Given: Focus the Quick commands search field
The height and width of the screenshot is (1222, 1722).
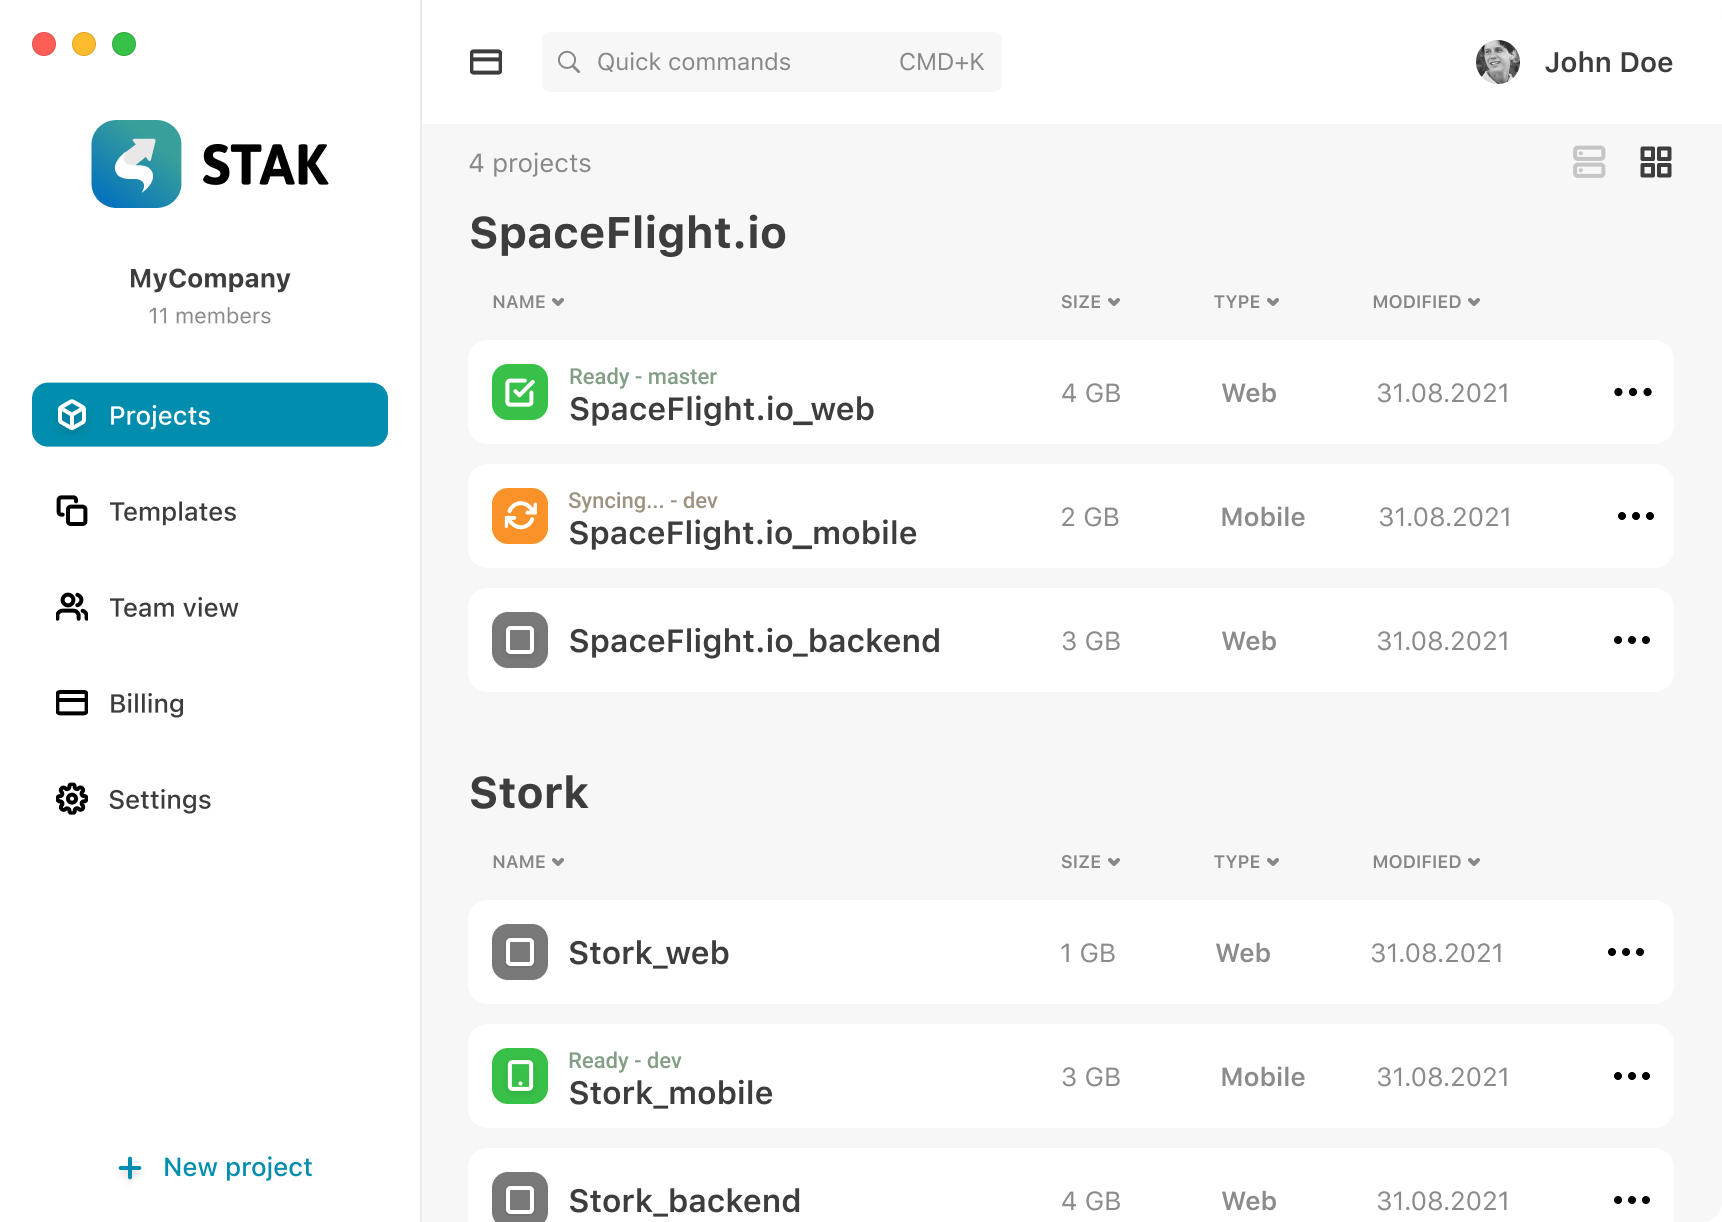Looking at the screenshot, I should pos(770,62).
